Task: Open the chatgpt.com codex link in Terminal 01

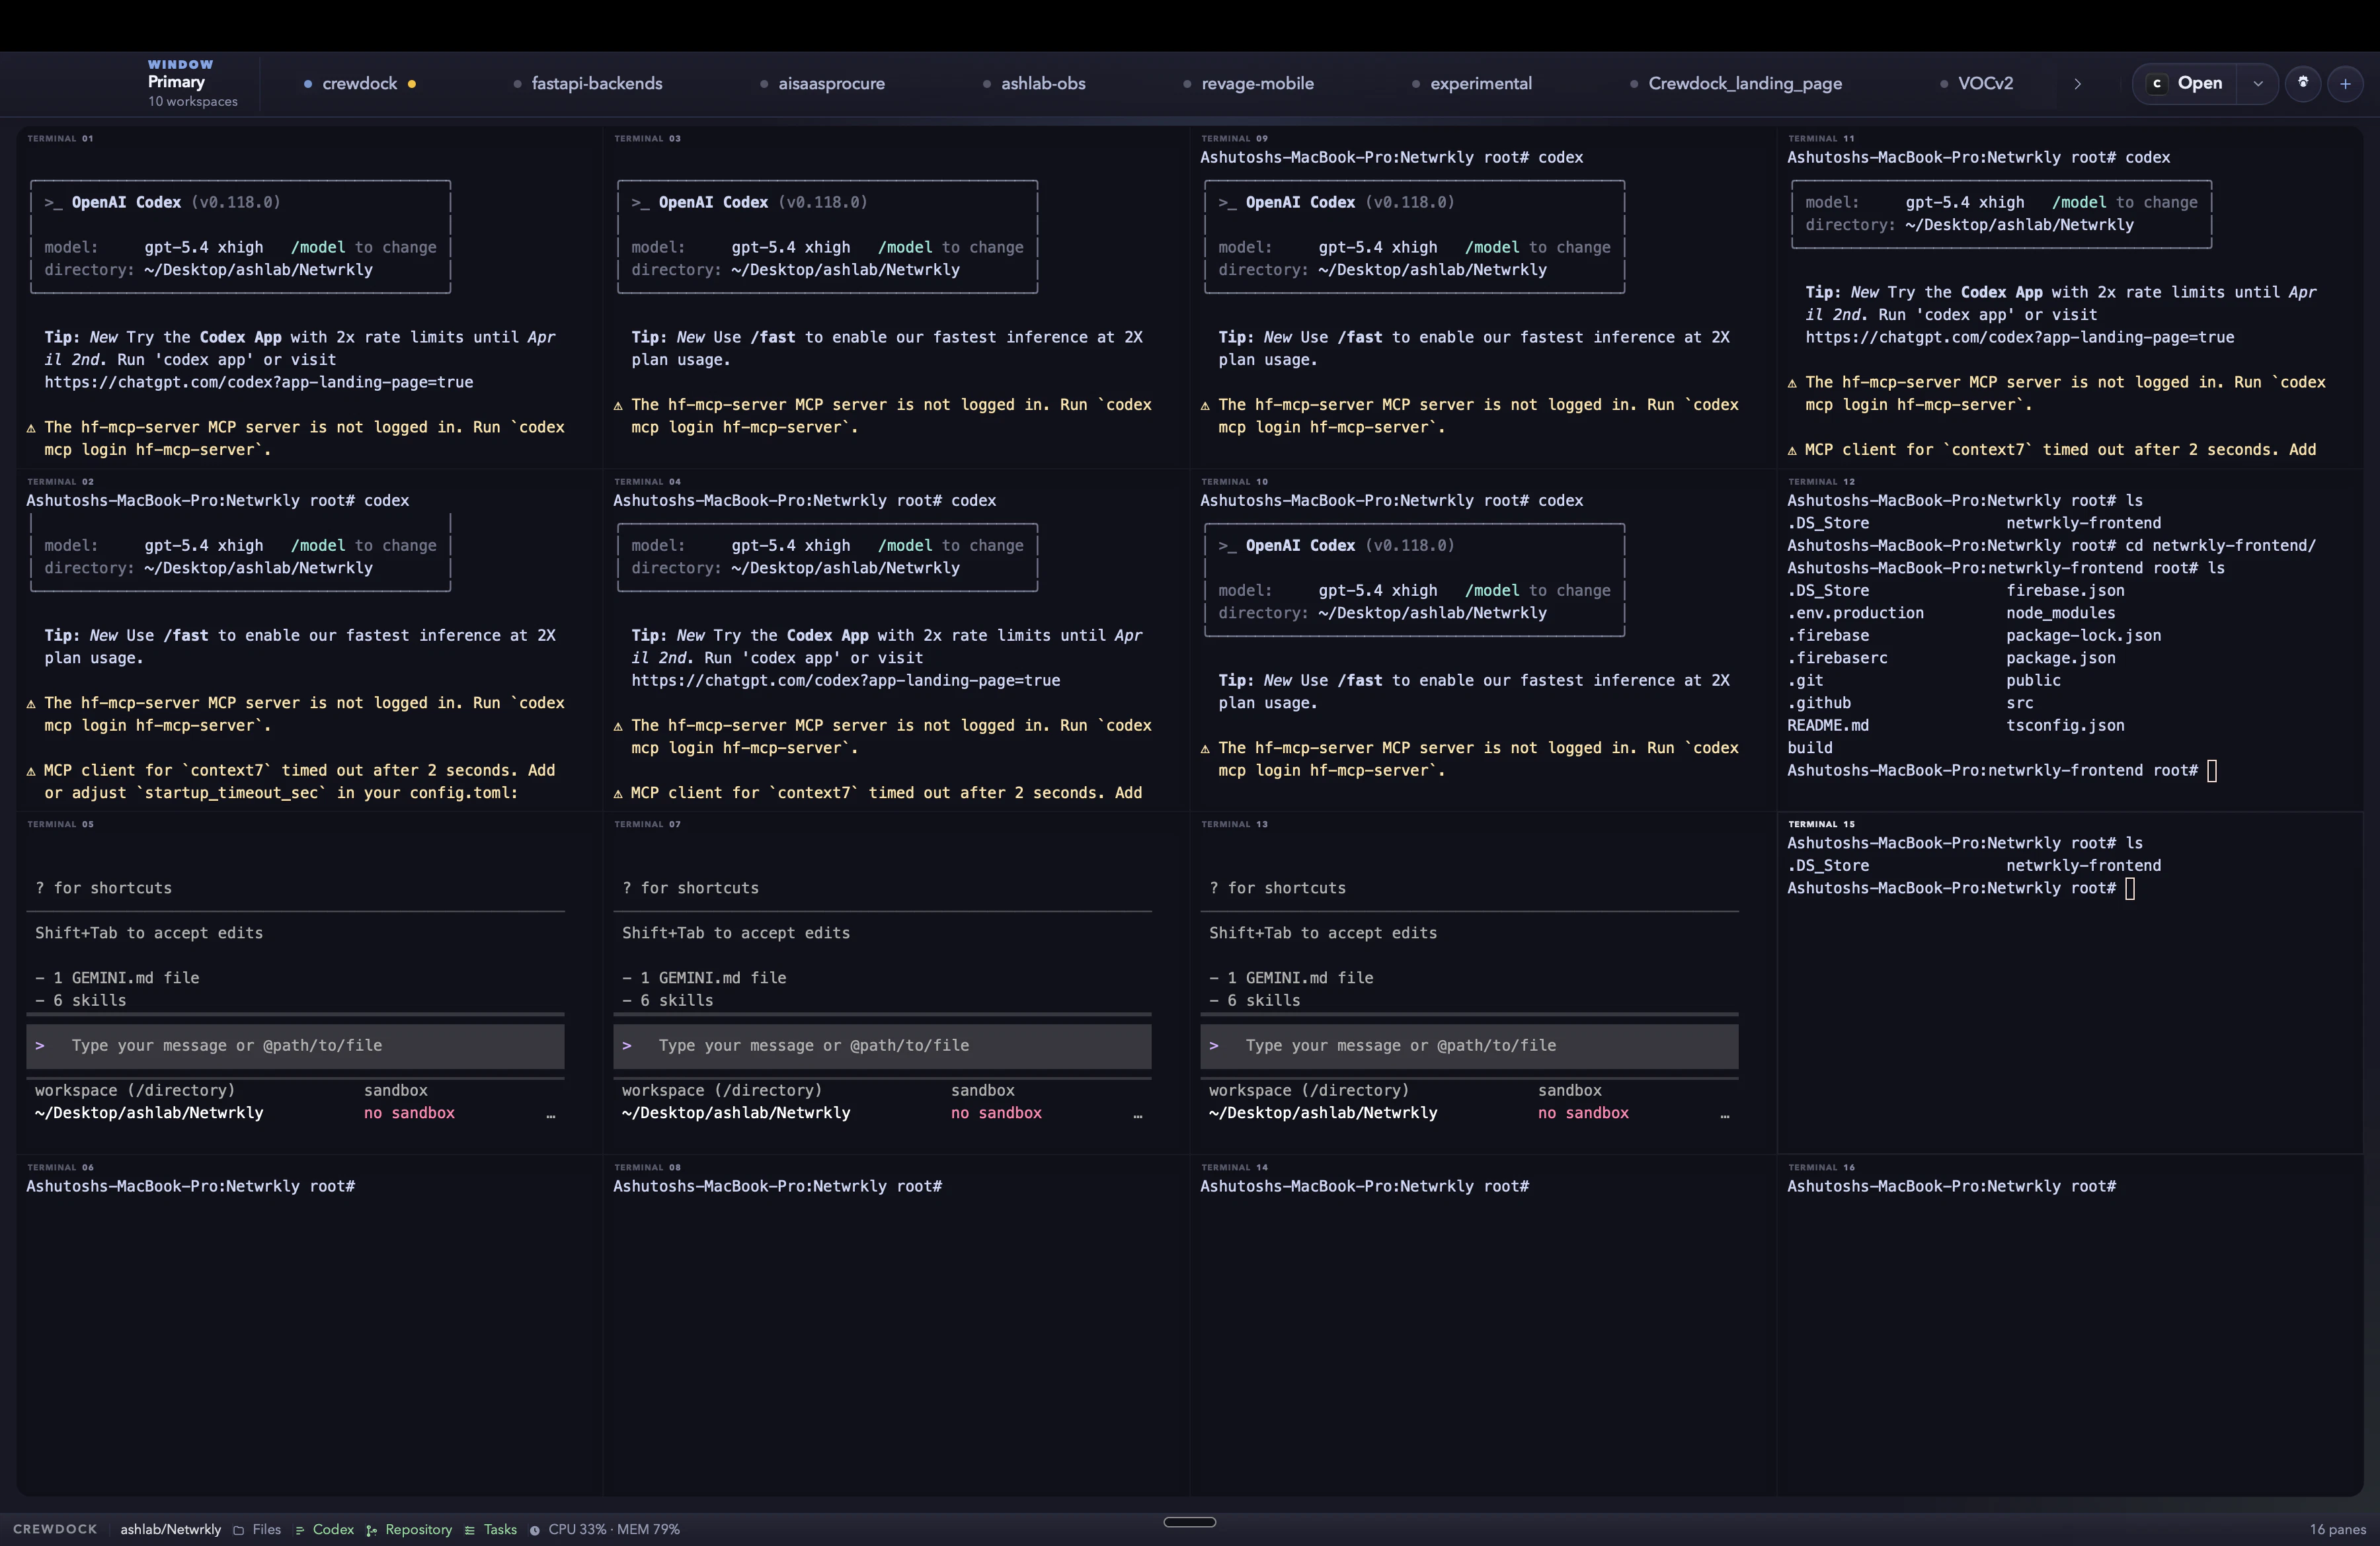Action: point(259,382)
